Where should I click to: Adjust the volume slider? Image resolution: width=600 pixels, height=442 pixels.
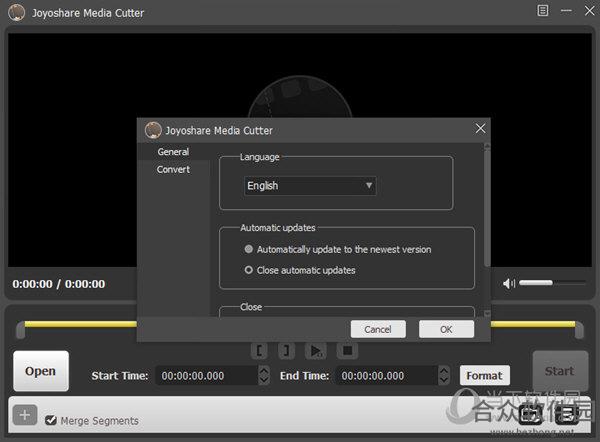(552, 283)
